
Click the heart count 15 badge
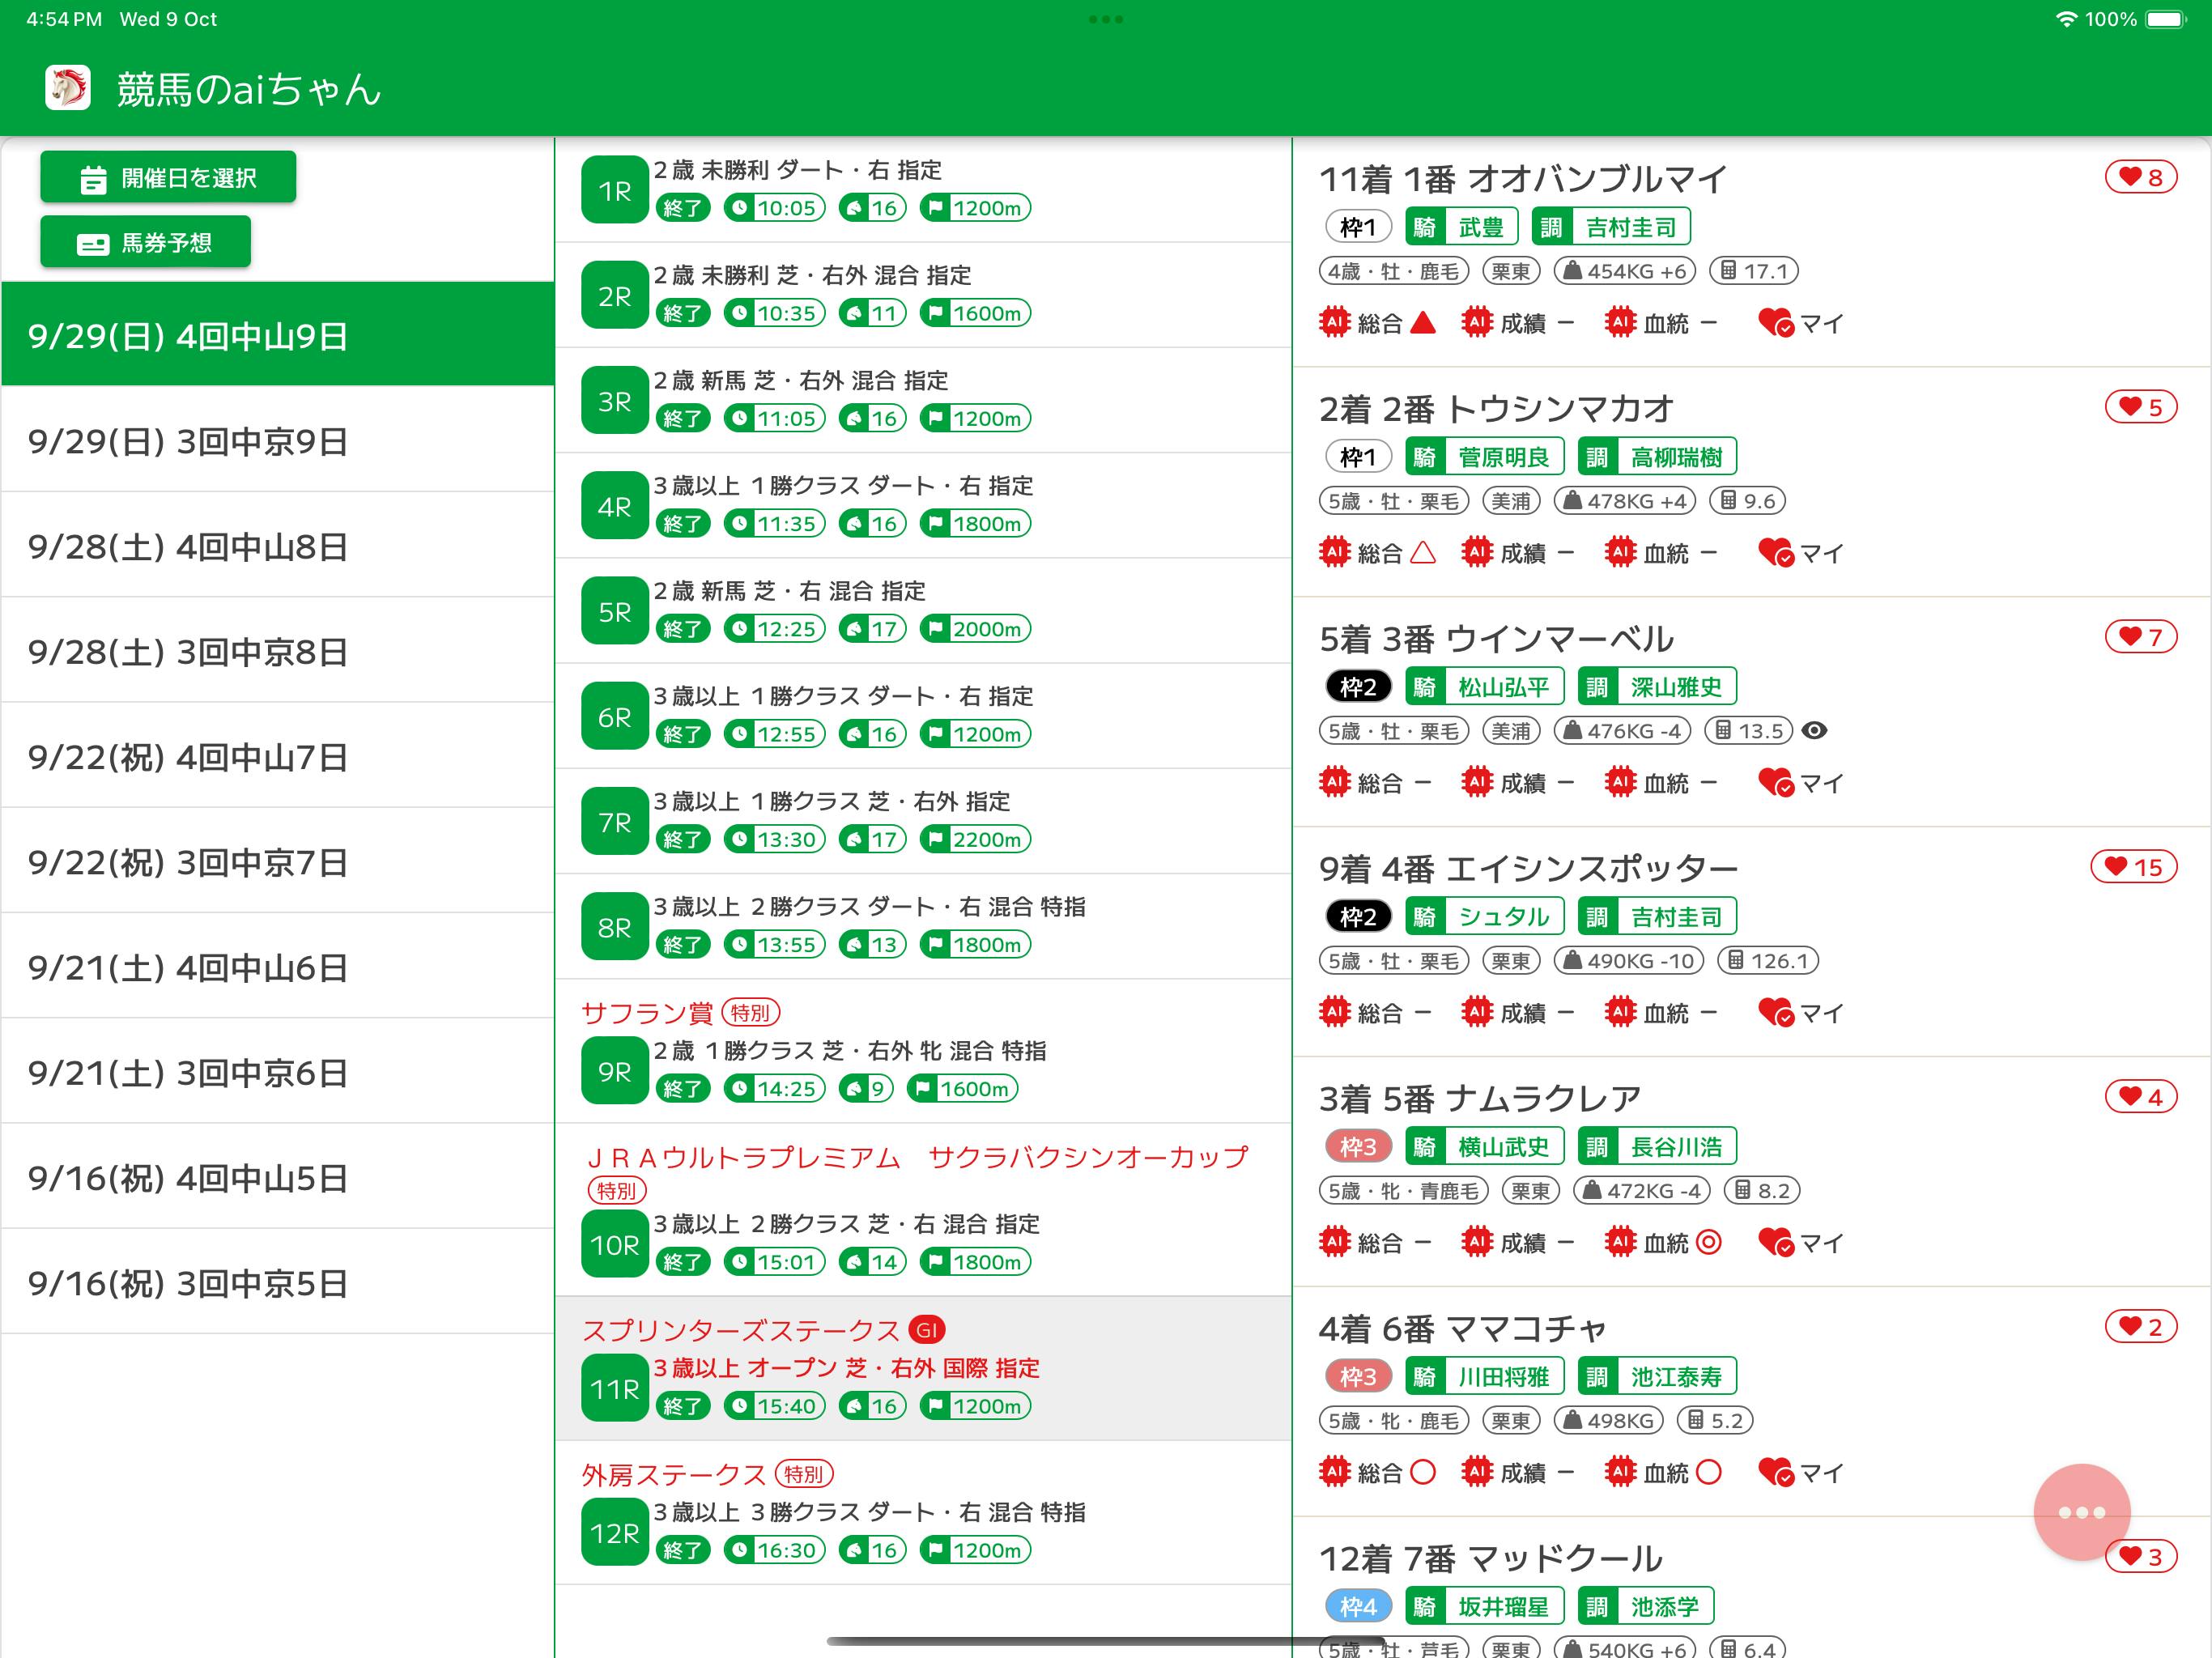click(x=2133, y=867)
